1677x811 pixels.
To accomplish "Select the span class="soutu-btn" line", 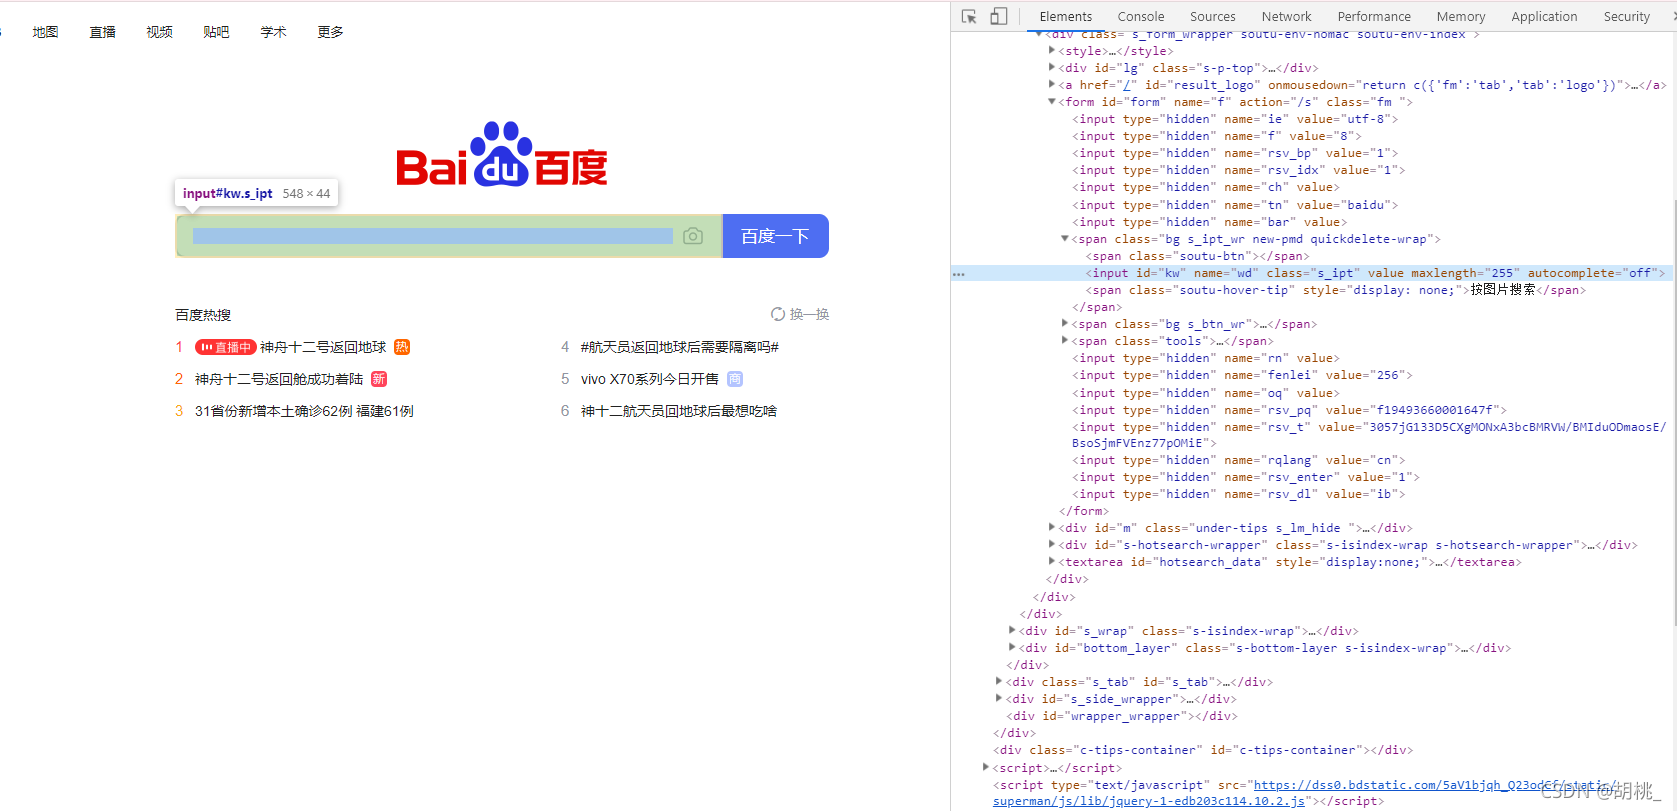I will pos(1198,256).
